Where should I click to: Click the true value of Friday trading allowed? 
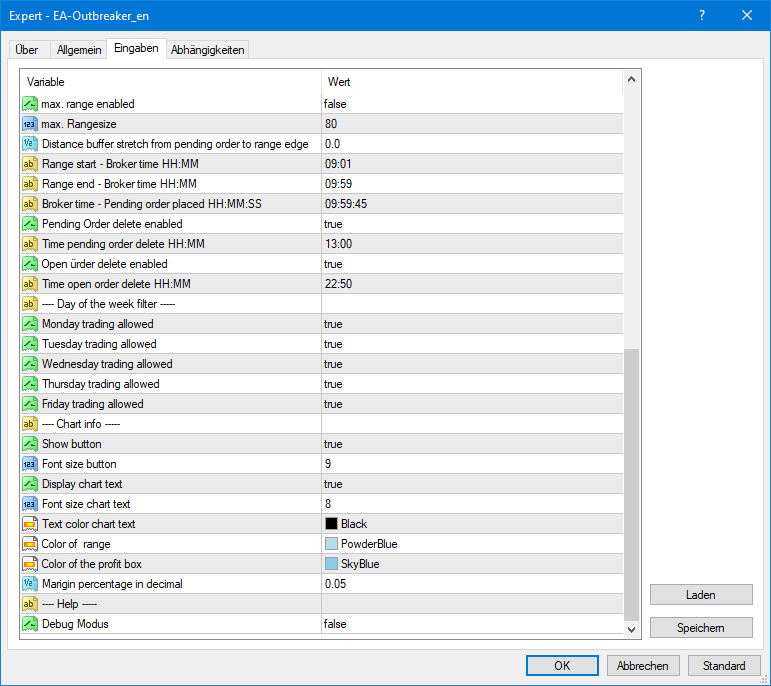[333, 404]
